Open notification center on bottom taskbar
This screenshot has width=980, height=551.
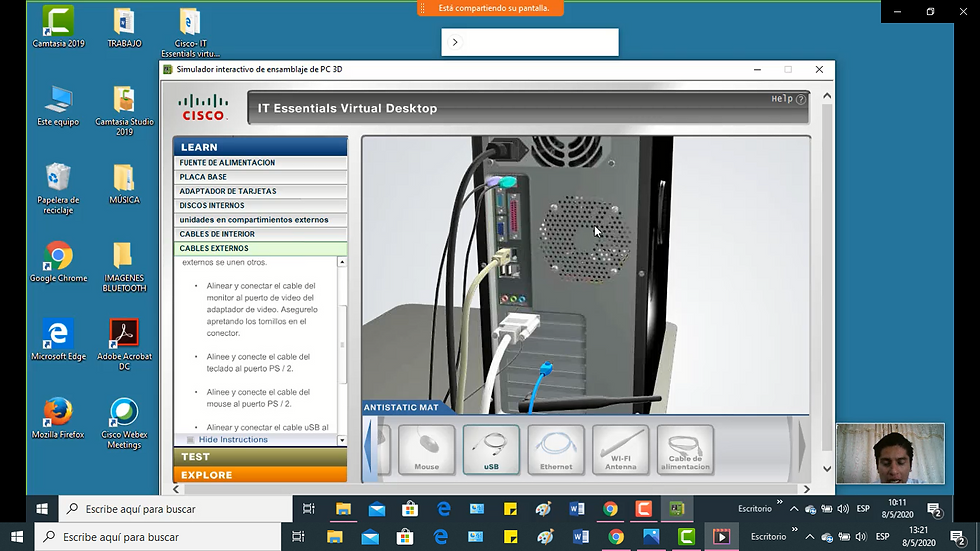[x=957, y=537]
